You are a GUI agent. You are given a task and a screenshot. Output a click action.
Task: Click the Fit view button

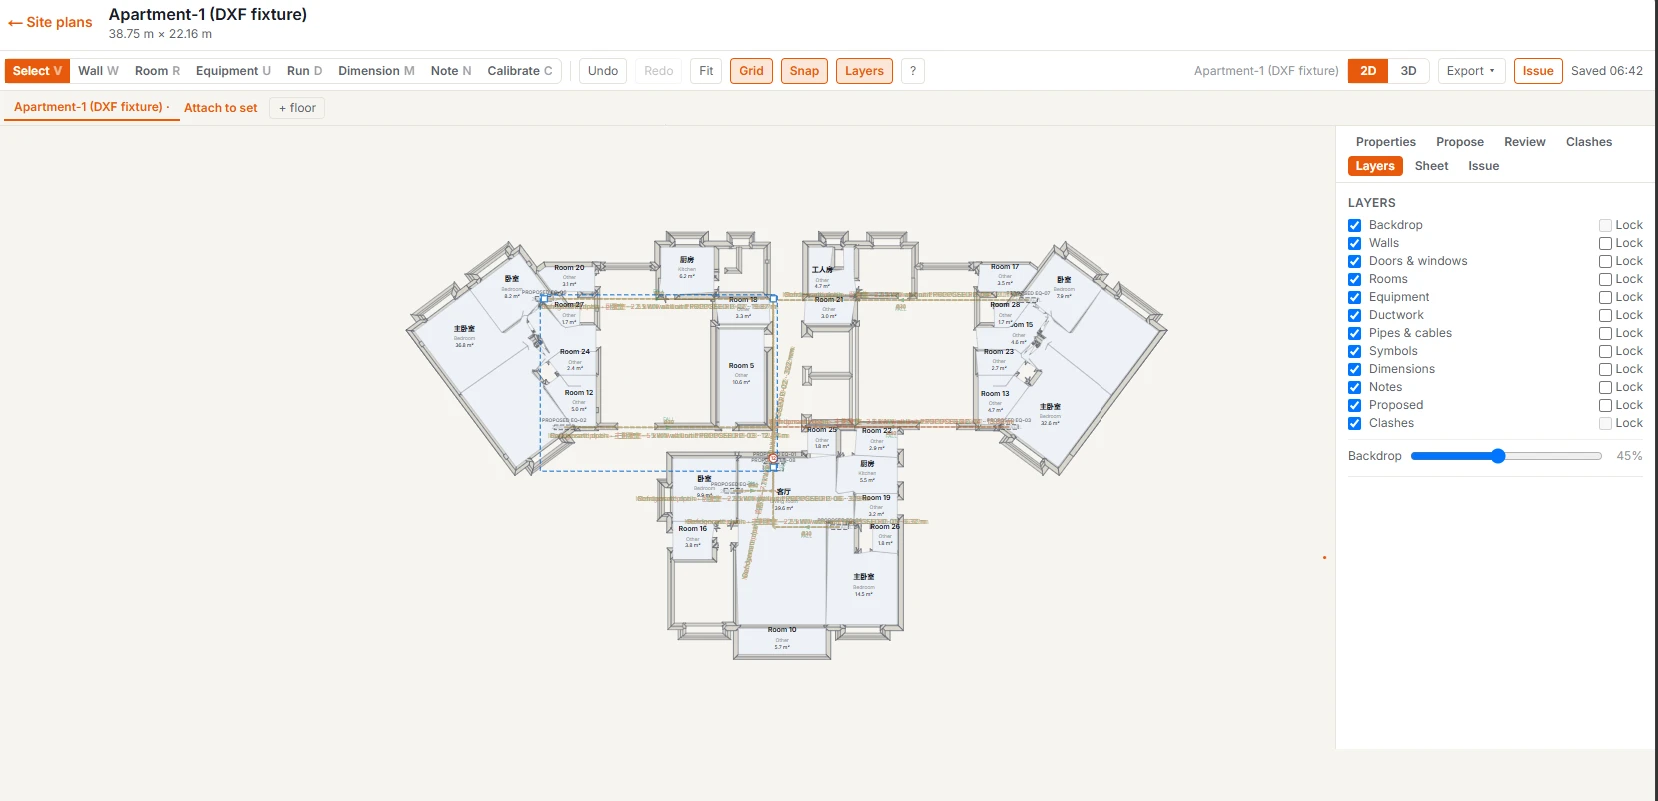pyautogui.click(x=706, y=71)
